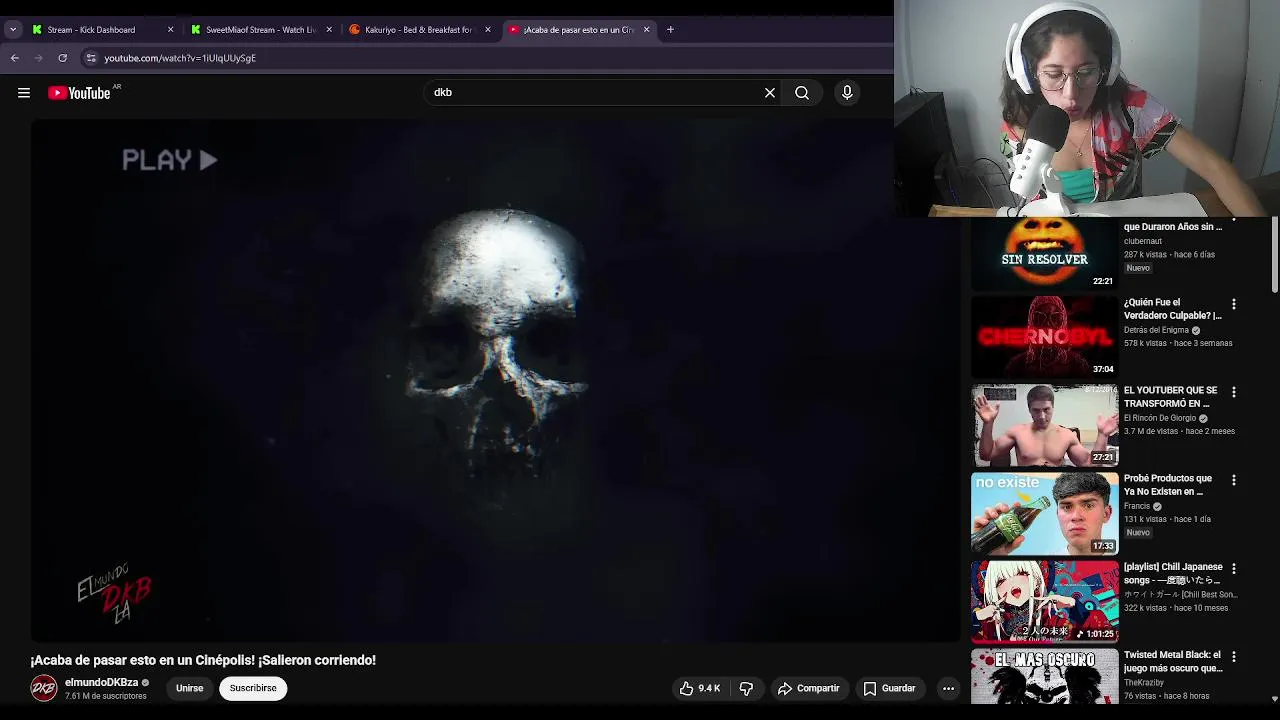This screenshot has width=1280, height=720.
Task: Open the YouTube guide hamburger menu
Action: (24, 93)
